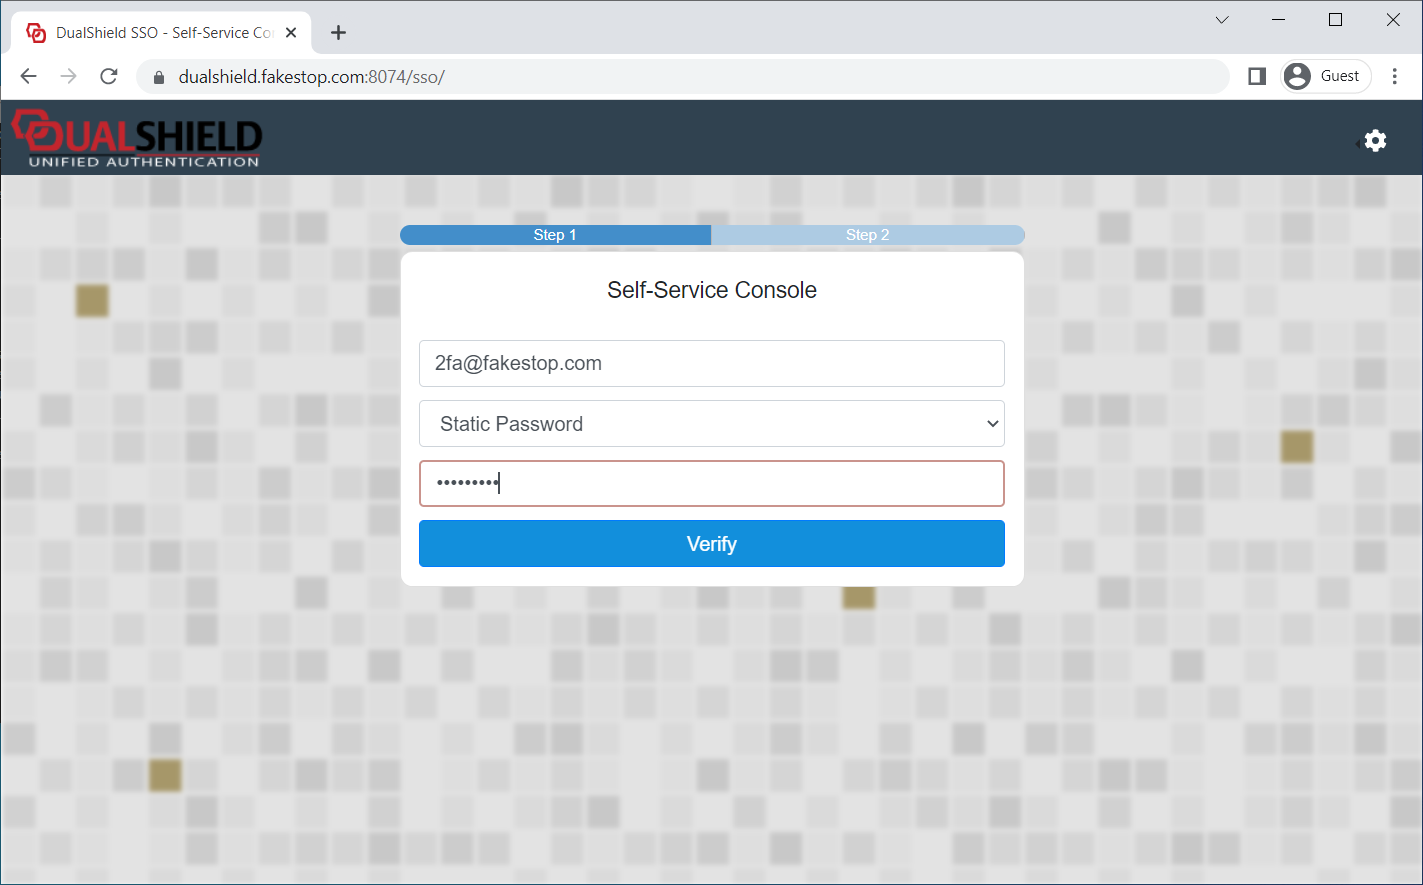Open the Chrome three-dot menu
1423x885 pixels.
pyautogui.click(x=1395, y=77)
